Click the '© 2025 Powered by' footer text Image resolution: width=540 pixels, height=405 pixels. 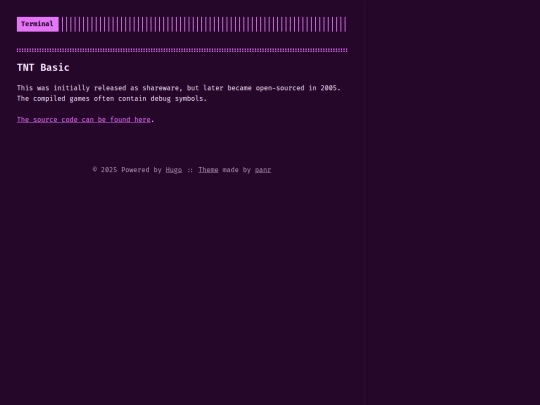click(x=127, y=170)
